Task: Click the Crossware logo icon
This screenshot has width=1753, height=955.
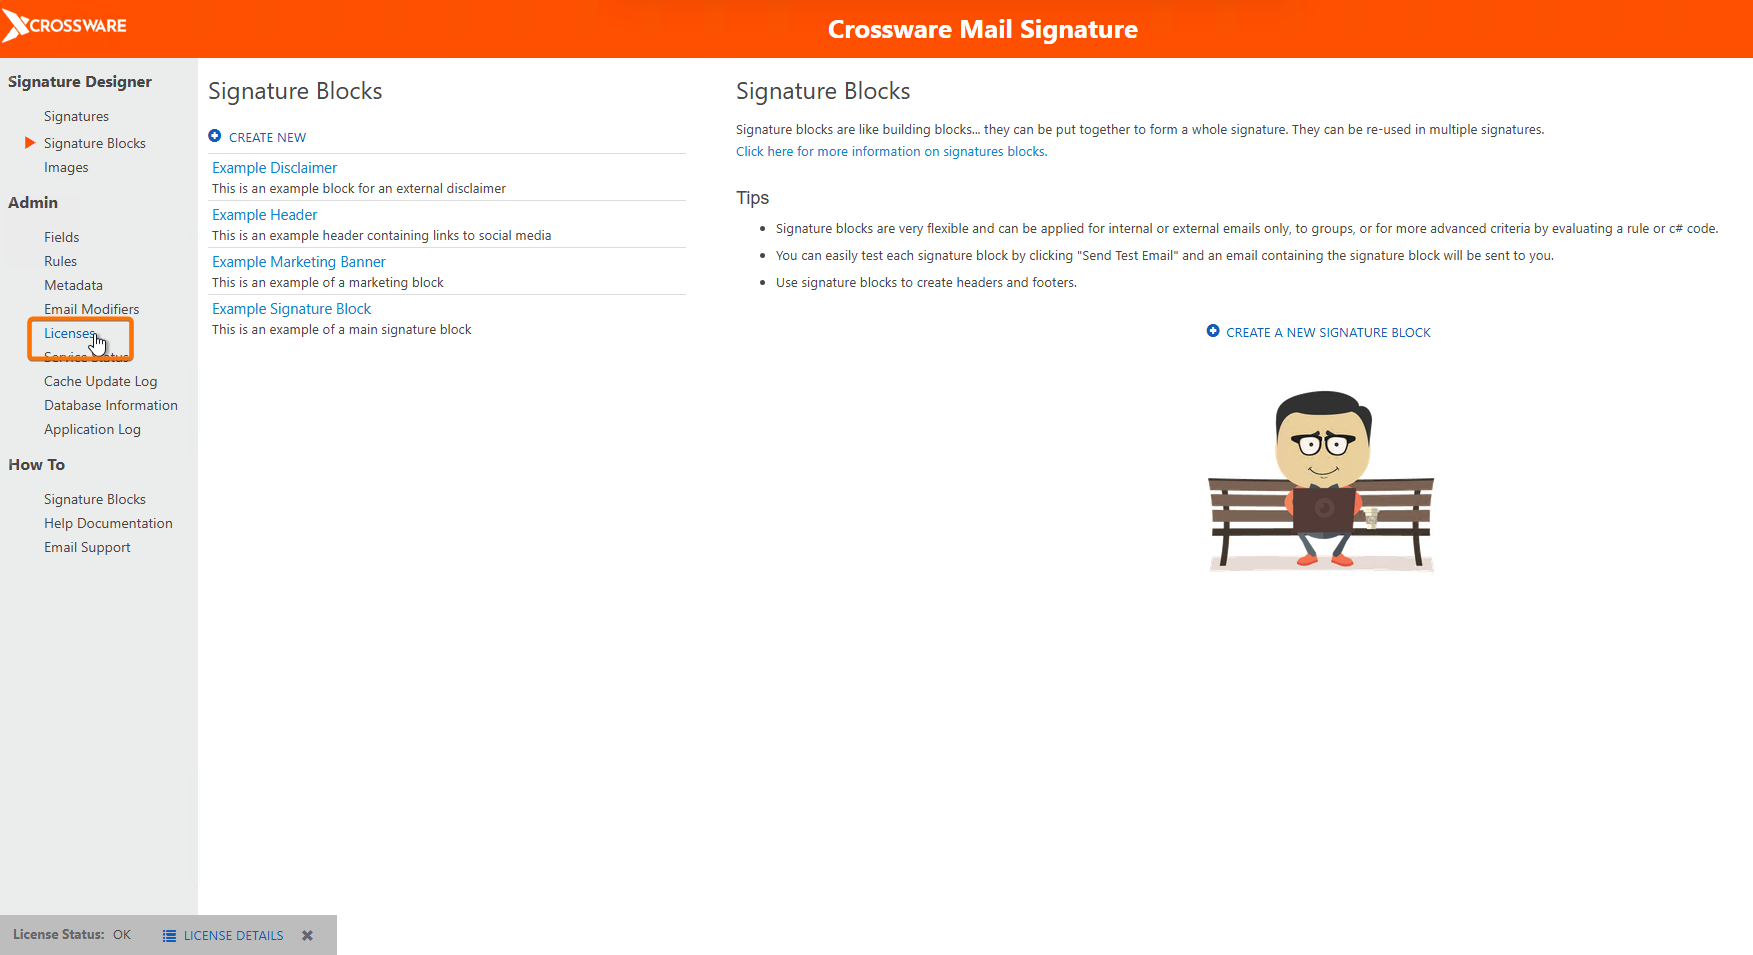Action: point(15,26)
